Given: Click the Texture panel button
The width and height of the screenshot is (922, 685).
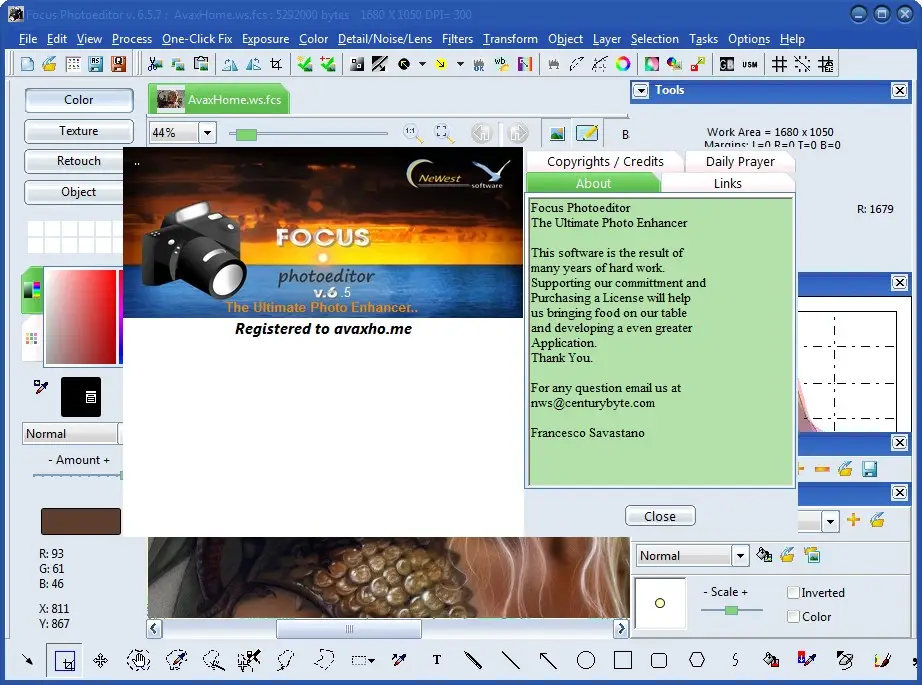Looking at the screenshot, I should click(x=79, y=131).
